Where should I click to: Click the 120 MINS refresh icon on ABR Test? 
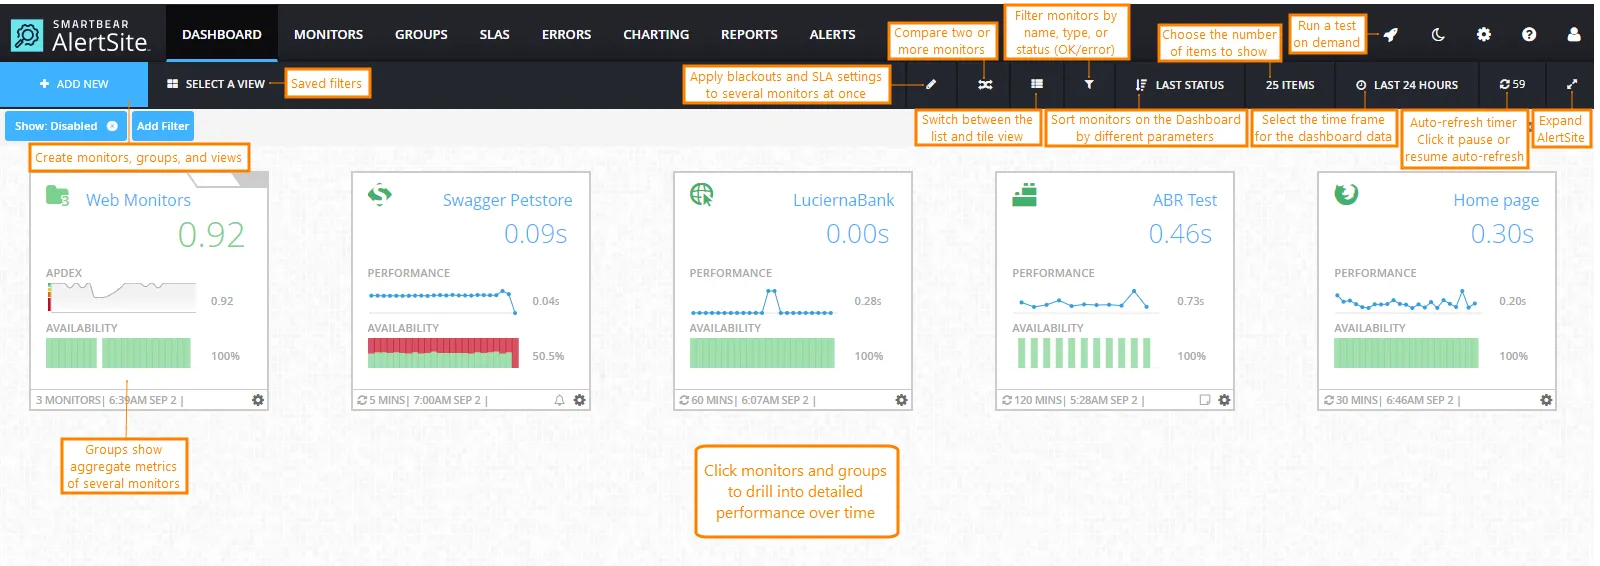pos(1007,400)
